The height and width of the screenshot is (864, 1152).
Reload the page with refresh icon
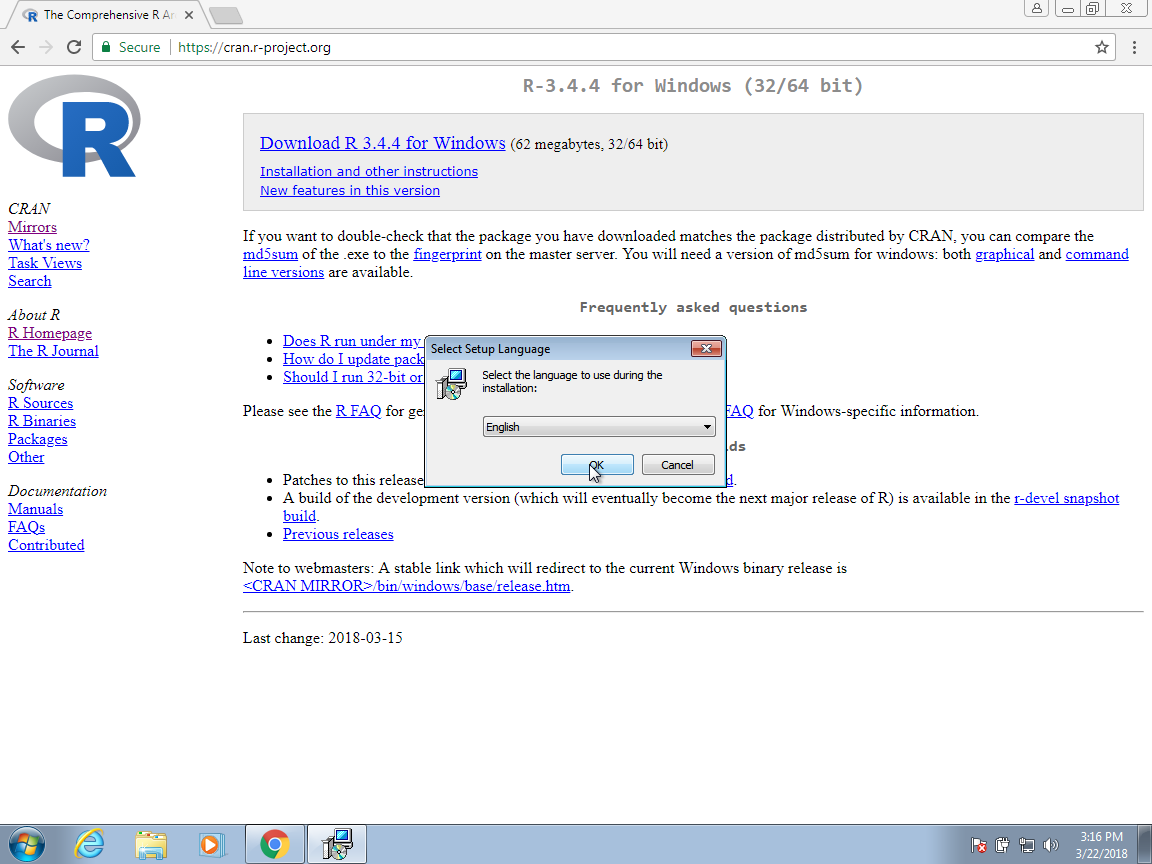point(73,47)
